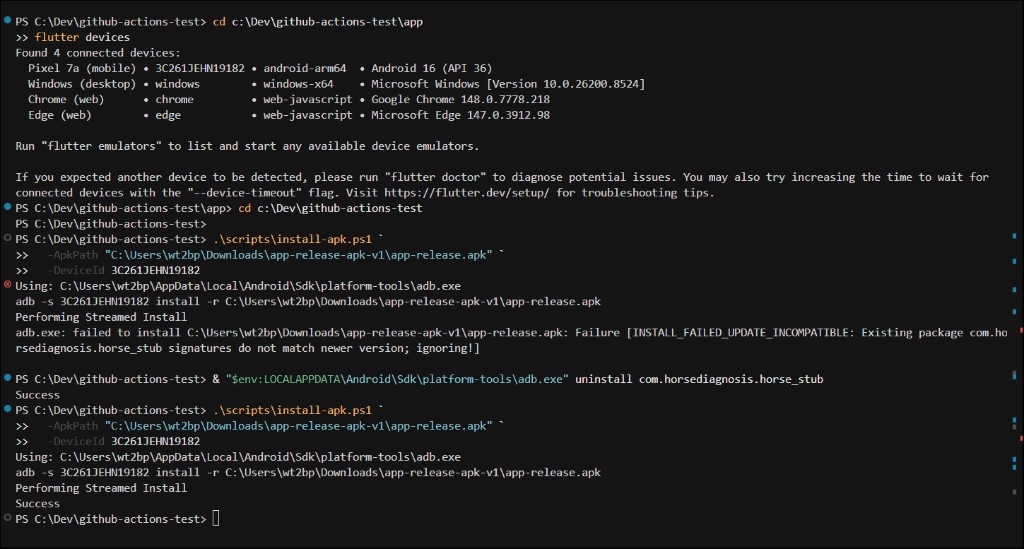Click 'Windows (desktop)' device name
This screenshot has height=549, width=1024.
(82, 84)
